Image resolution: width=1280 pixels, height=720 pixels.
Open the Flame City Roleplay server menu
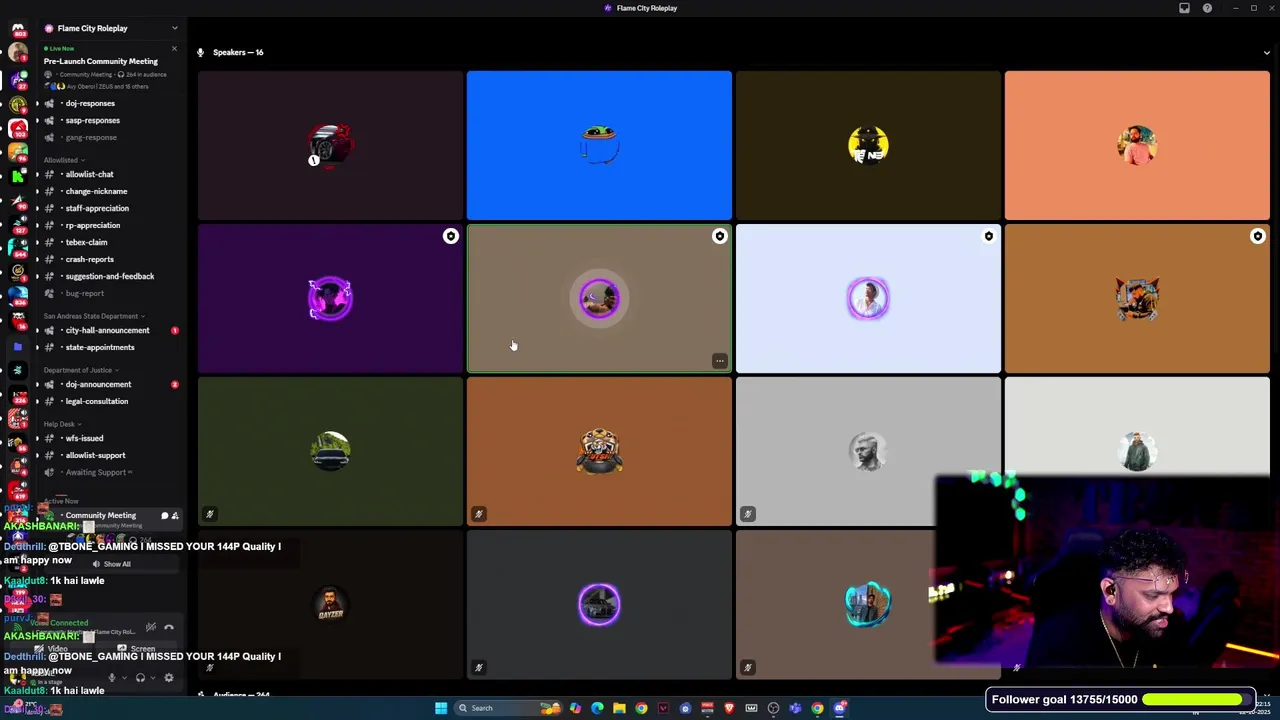click(110, 28)
